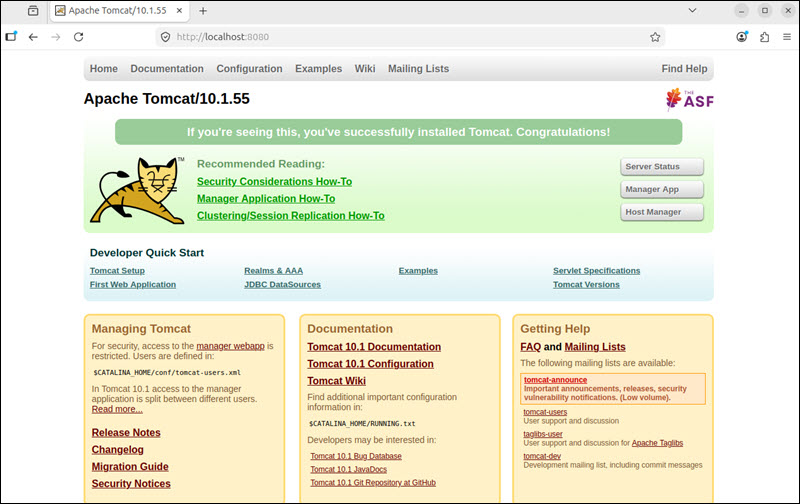Open the JDBC DataSources link
This screenshot has width=800, height=504.
point(282,285)
